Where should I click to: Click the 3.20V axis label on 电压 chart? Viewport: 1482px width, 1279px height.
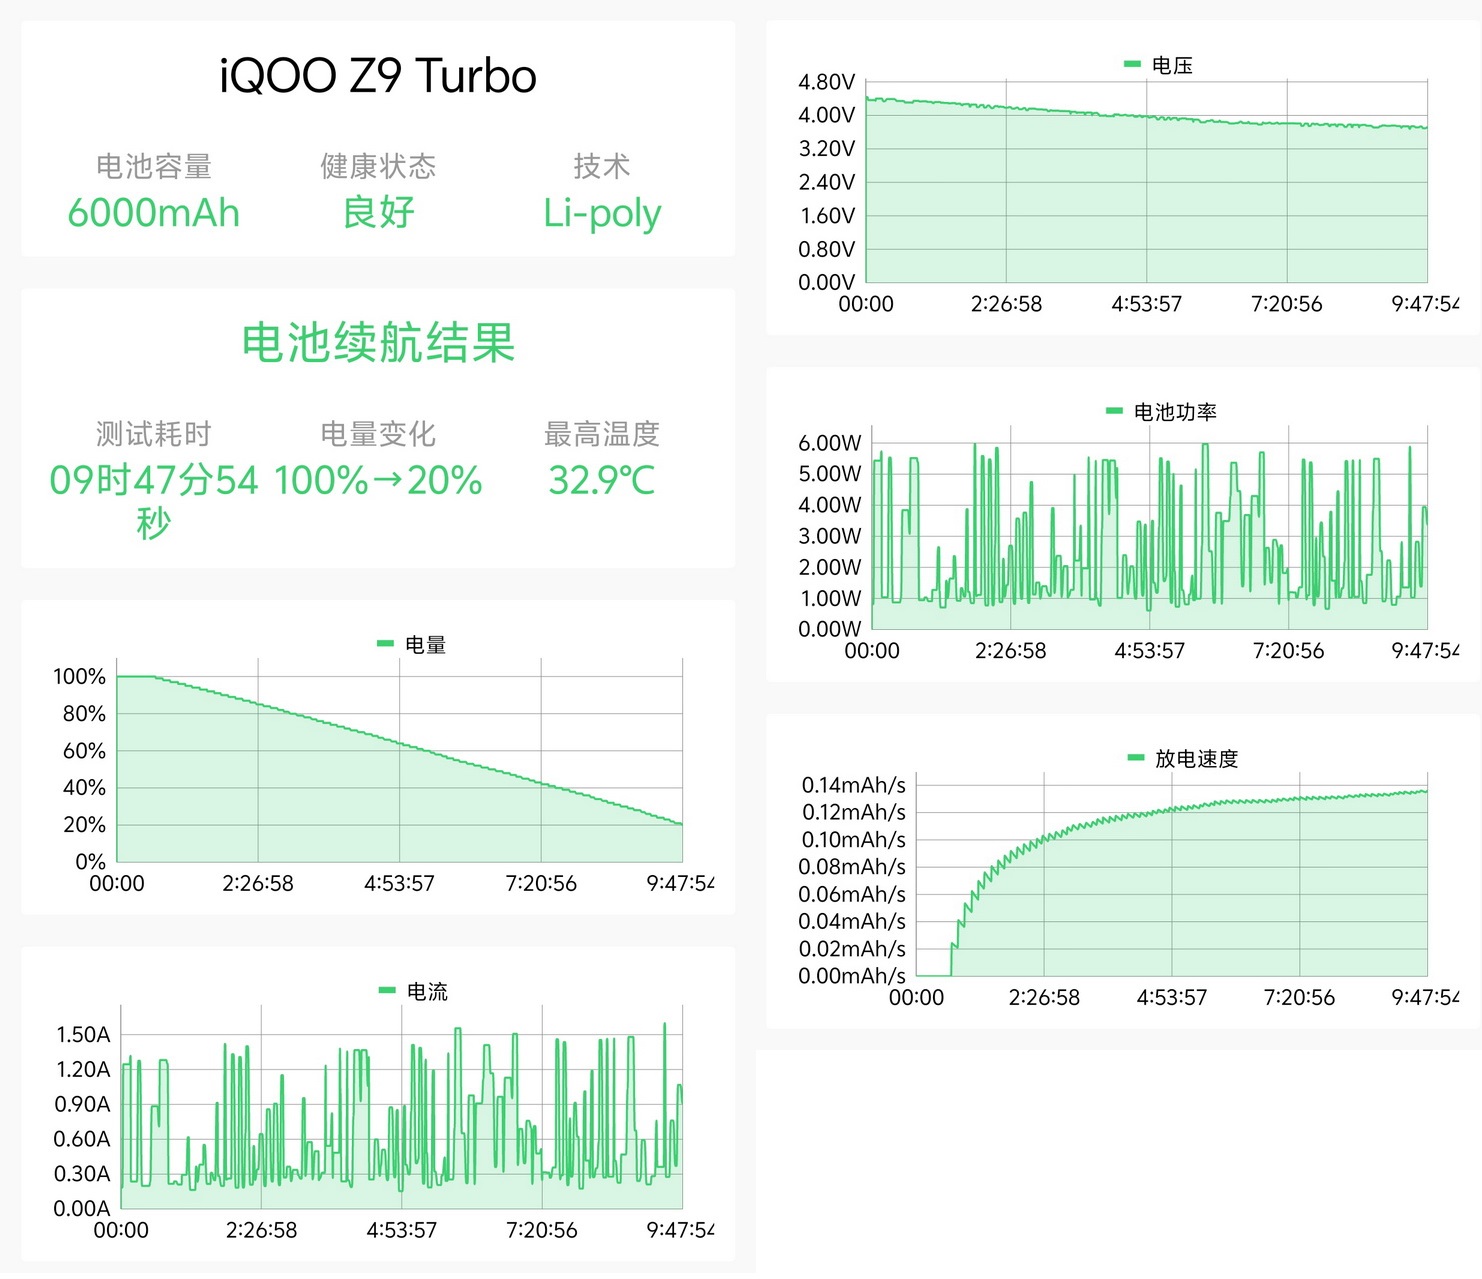pos(827,149)
